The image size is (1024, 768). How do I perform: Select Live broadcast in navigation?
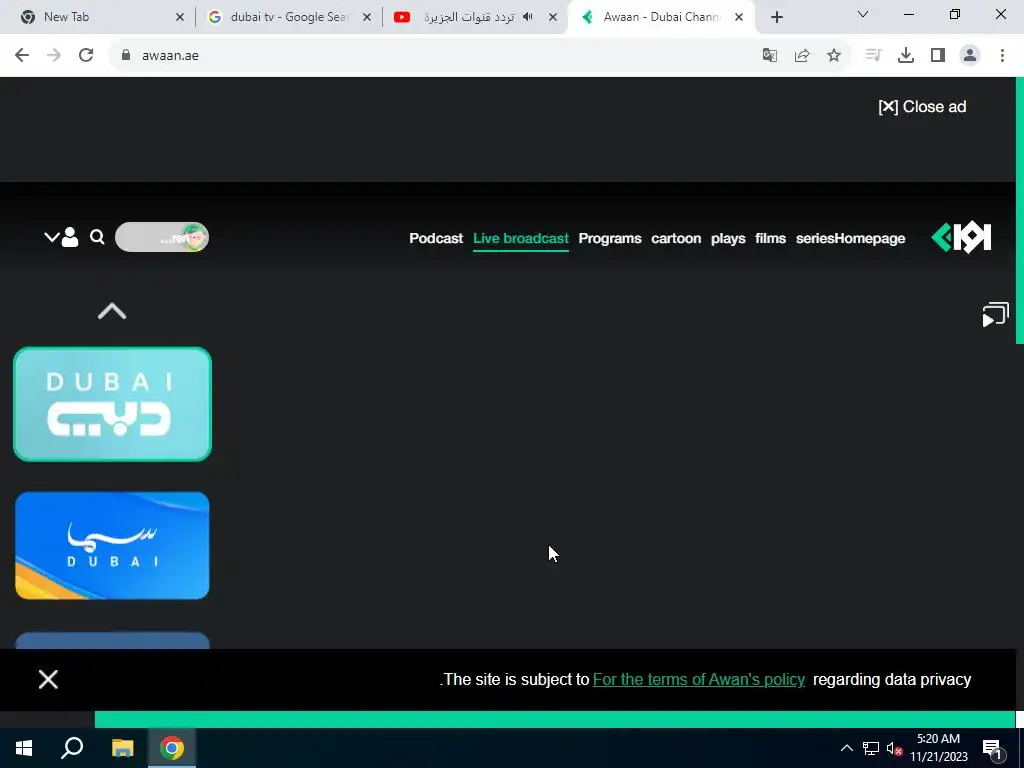[x=520, y=238]
